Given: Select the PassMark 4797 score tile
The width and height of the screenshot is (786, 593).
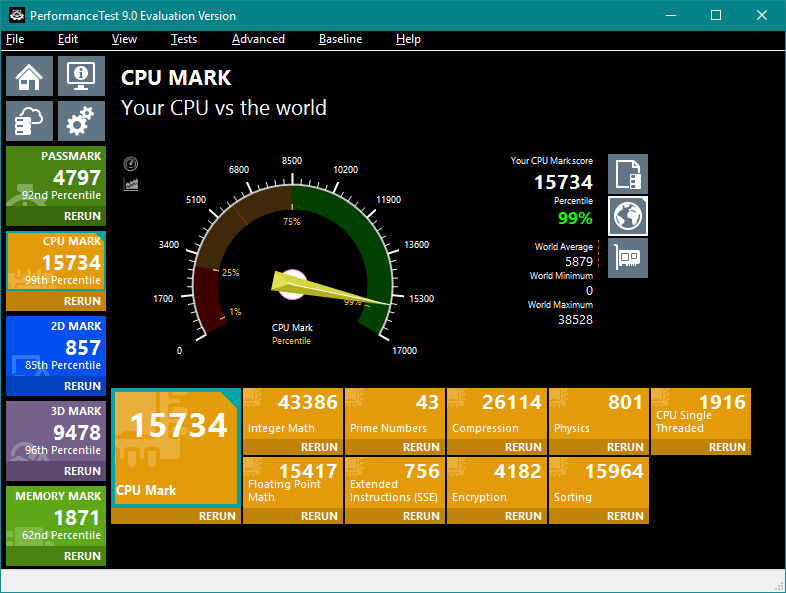Looking at the screenshot, I should [56, 176].
